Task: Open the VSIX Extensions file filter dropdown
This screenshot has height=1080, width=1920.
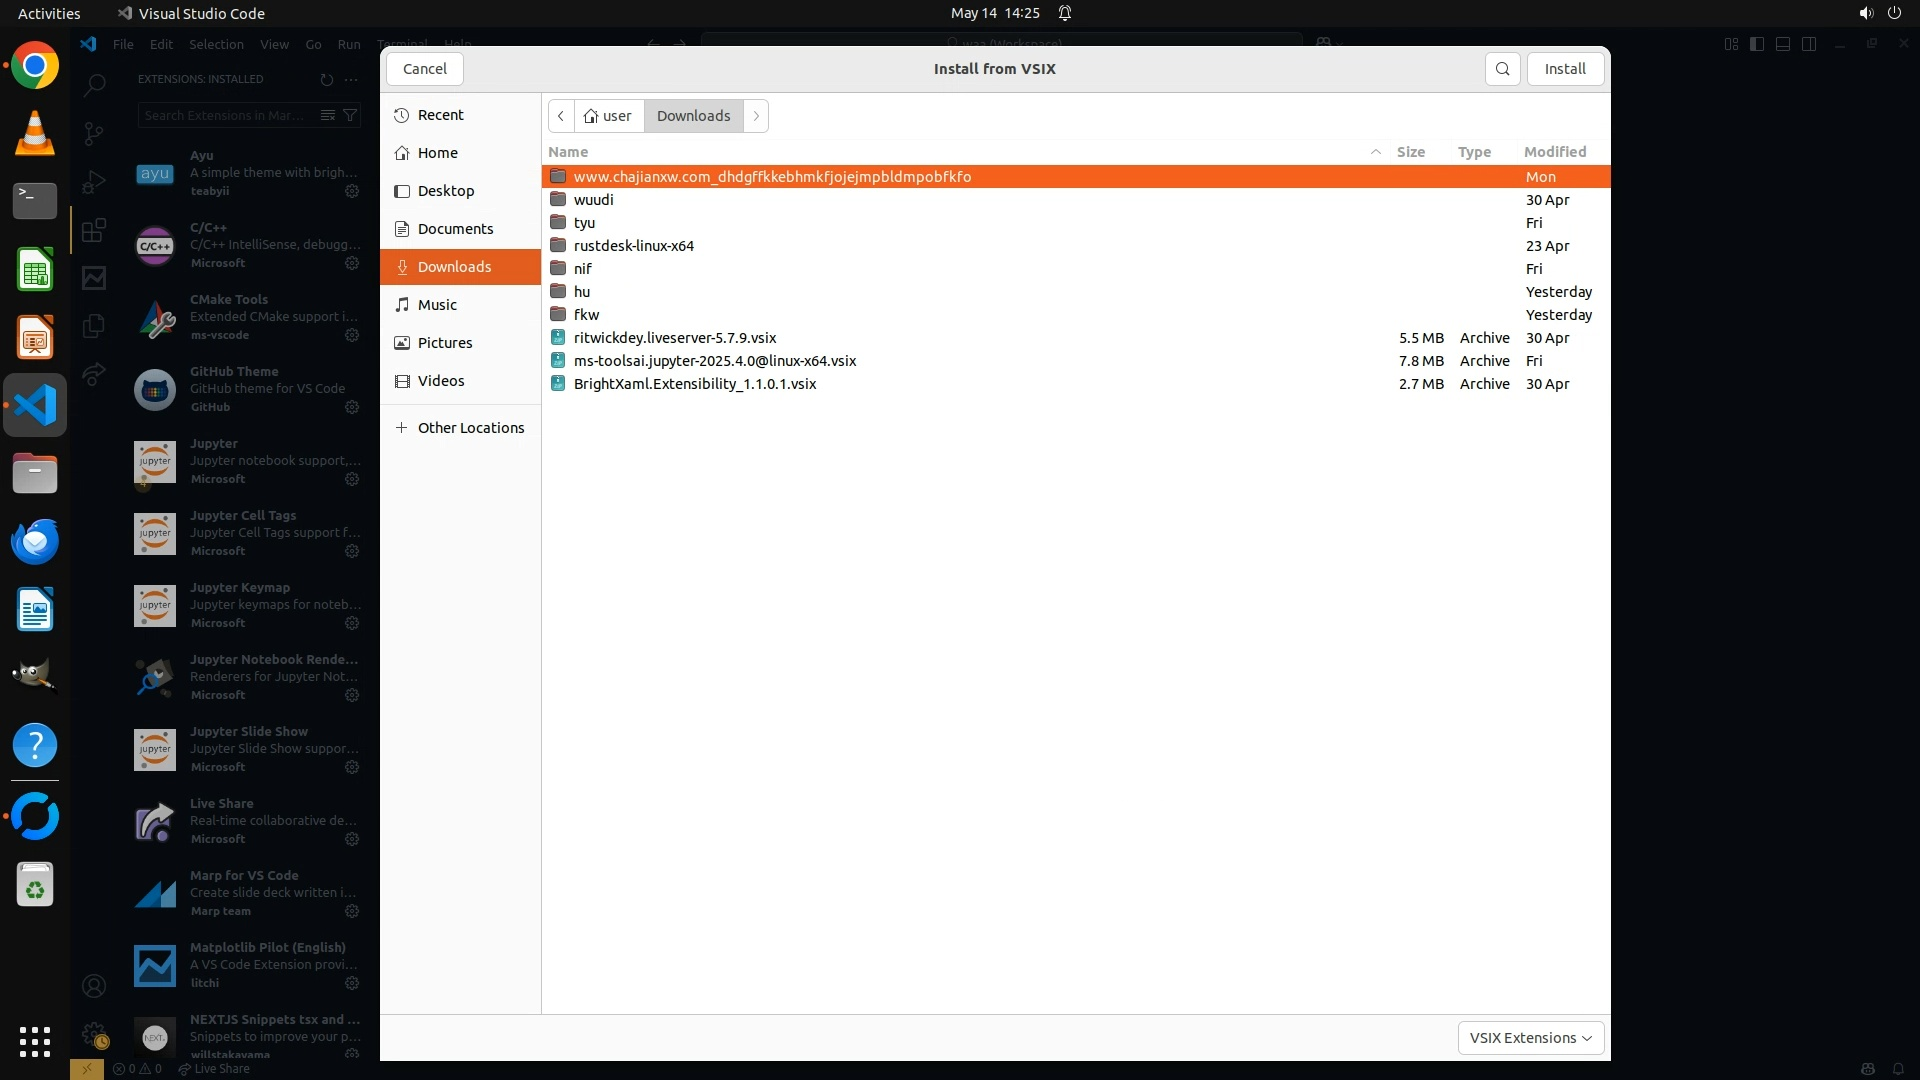Action: 1530,1038
